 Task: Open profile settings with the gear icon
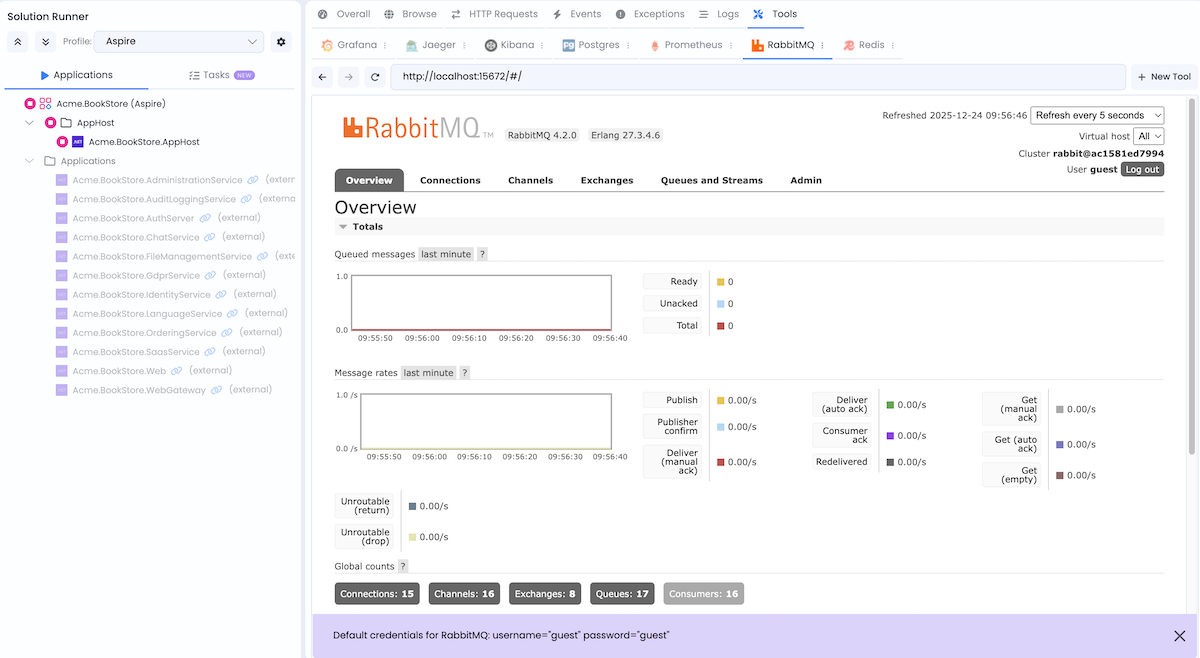(x=280, y=42)
